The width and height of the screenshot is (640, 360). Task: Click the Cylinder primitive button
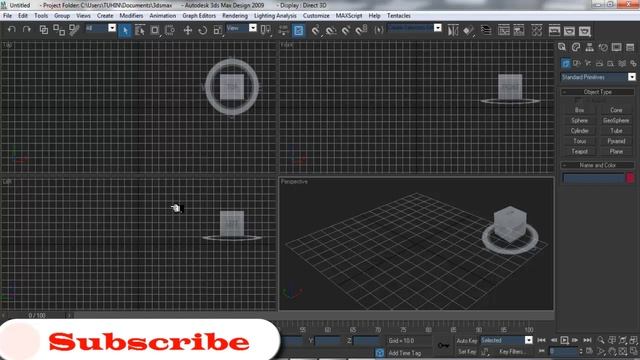tap(579, 131)
